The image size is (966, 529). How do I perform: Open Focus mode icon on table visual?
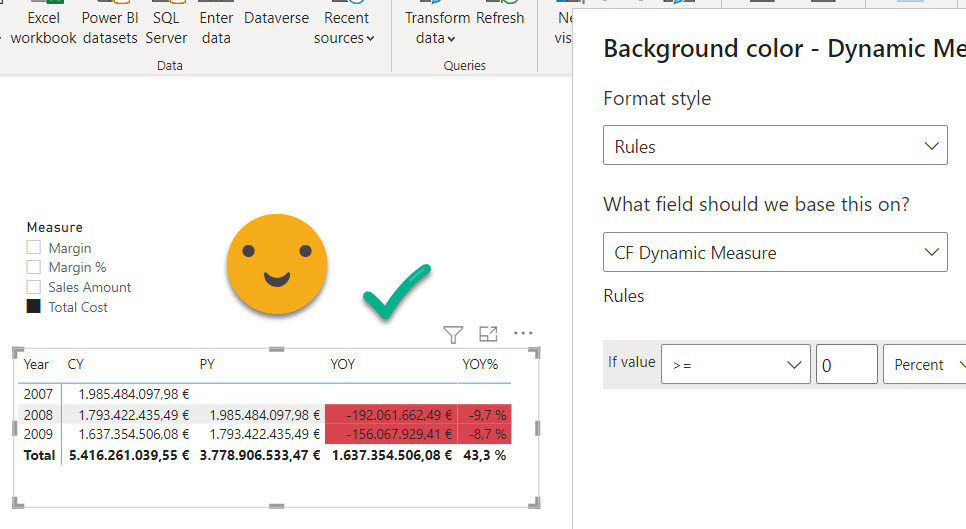tap(488, 334)
